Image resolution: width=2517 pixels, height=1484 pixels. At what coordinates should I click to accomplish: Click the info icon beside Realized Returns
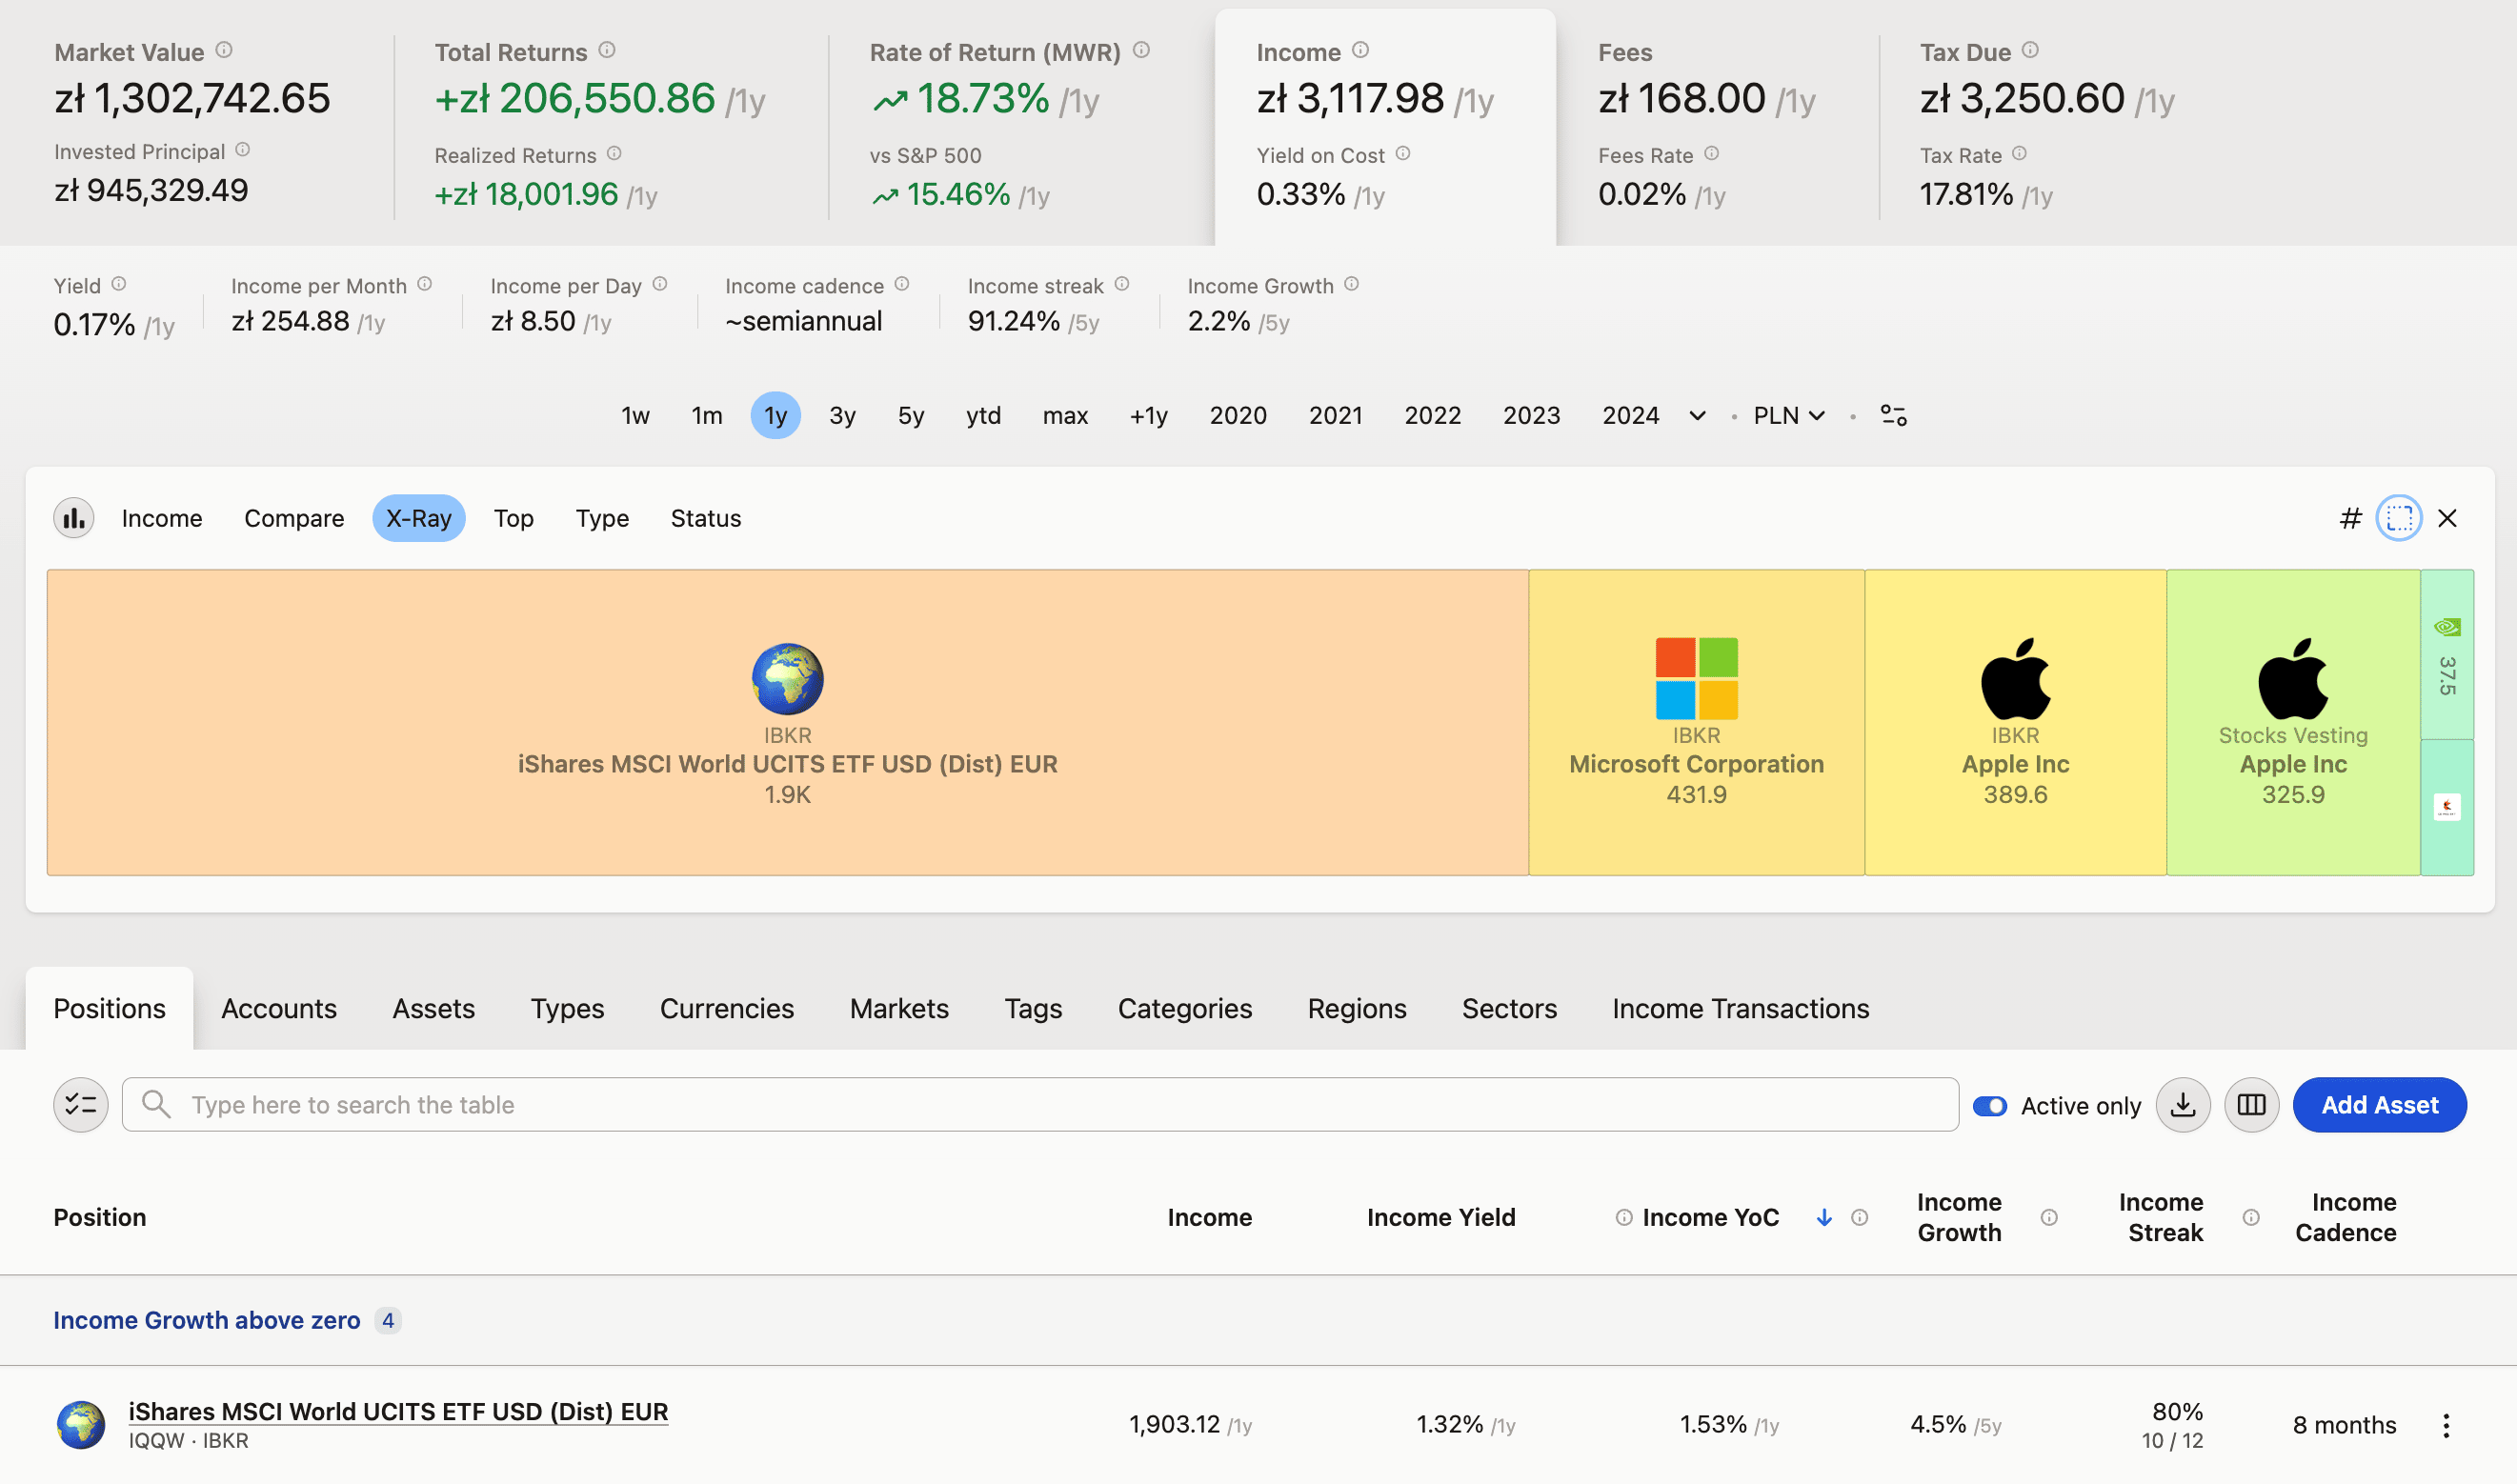point(614,153)
